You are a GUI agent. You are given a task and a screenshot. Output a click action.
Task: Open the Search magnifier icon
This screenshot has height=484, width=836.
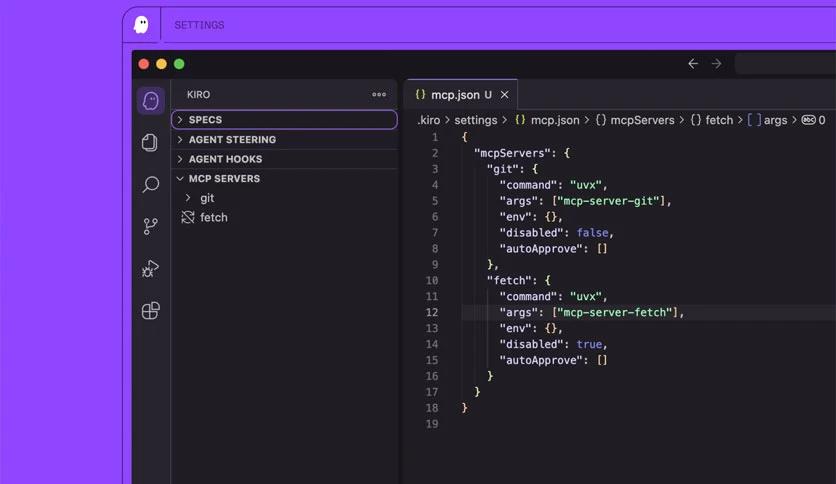(x=151, y=184)
